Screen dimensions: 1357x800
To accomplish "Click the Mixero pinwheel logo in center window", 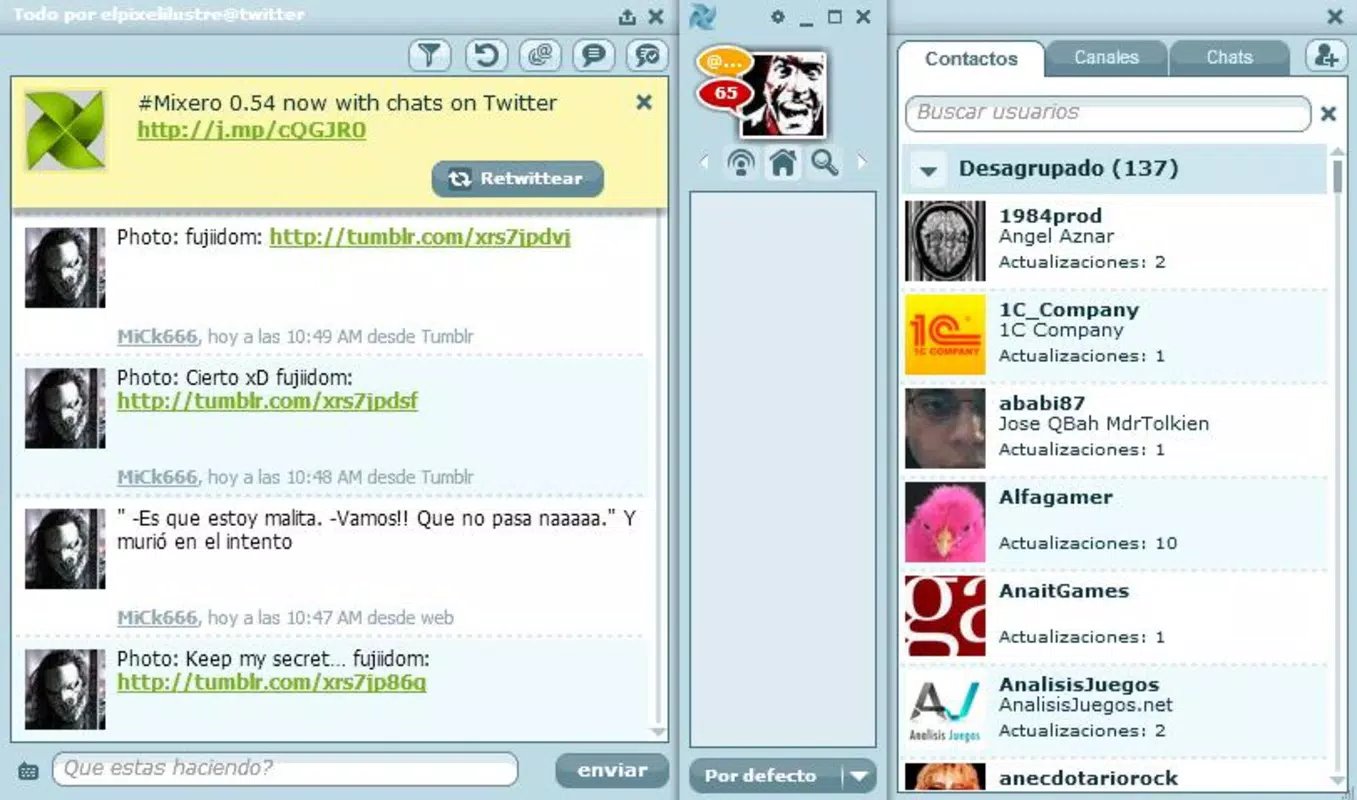I will coord(704,17).
